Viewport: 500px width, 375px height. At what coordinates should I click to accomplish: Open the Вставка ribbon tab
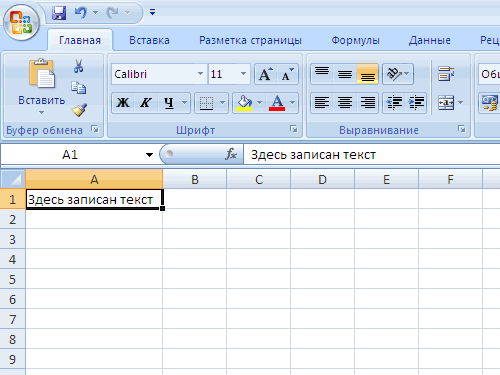point(149,40)
